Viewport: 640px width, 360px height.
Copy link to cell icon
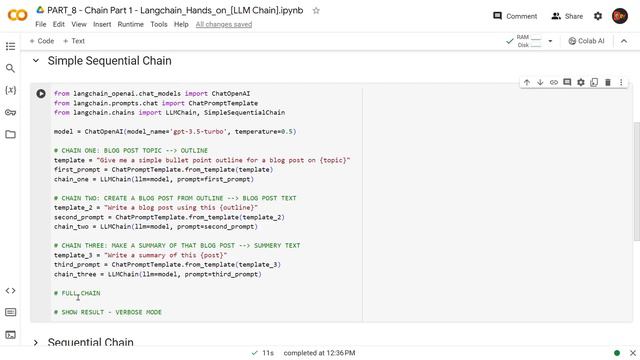pos(554,82)
